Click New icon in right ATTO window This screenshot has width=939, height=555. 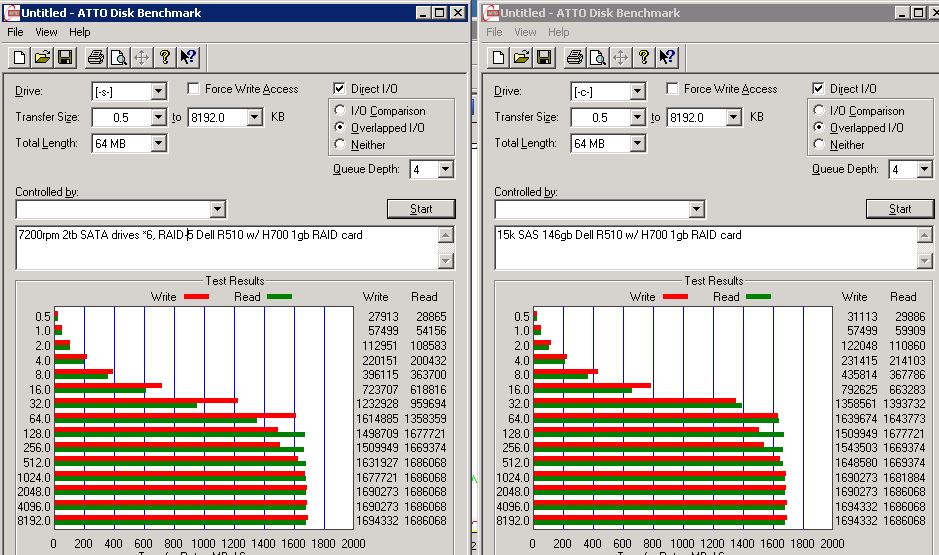(x=498, y=57)
